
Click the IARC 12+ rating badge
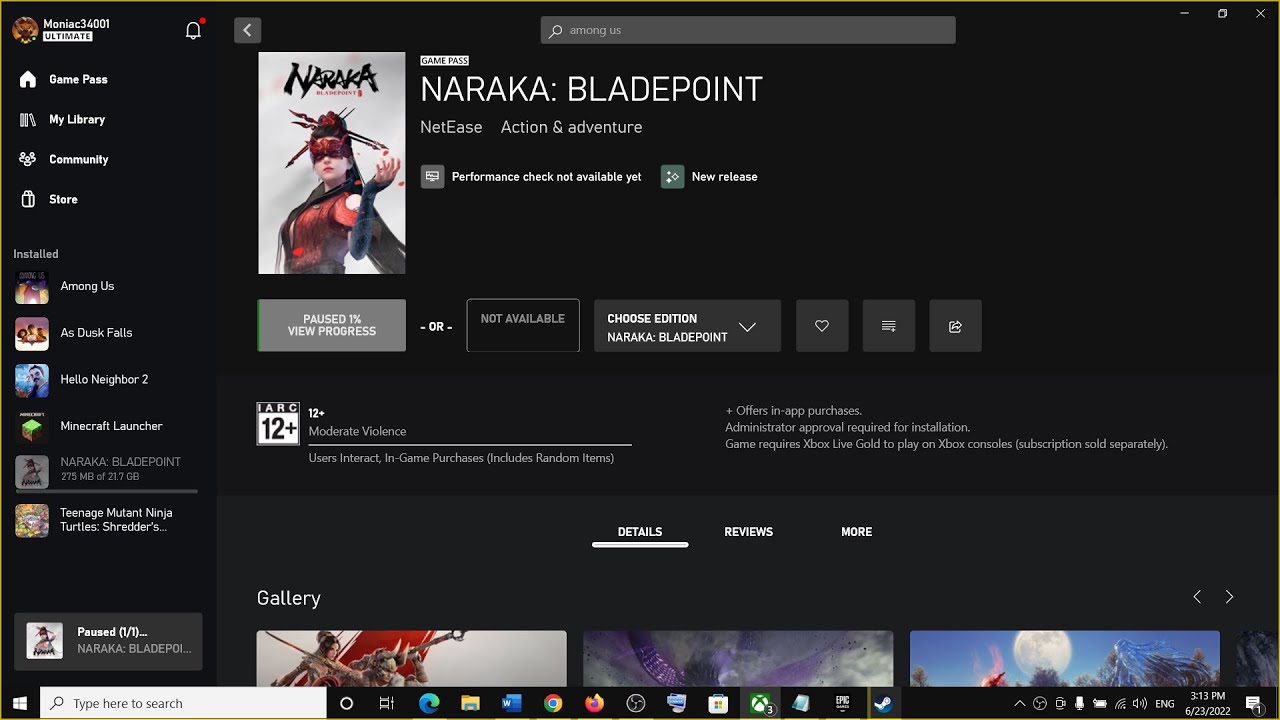coord(278,424)
